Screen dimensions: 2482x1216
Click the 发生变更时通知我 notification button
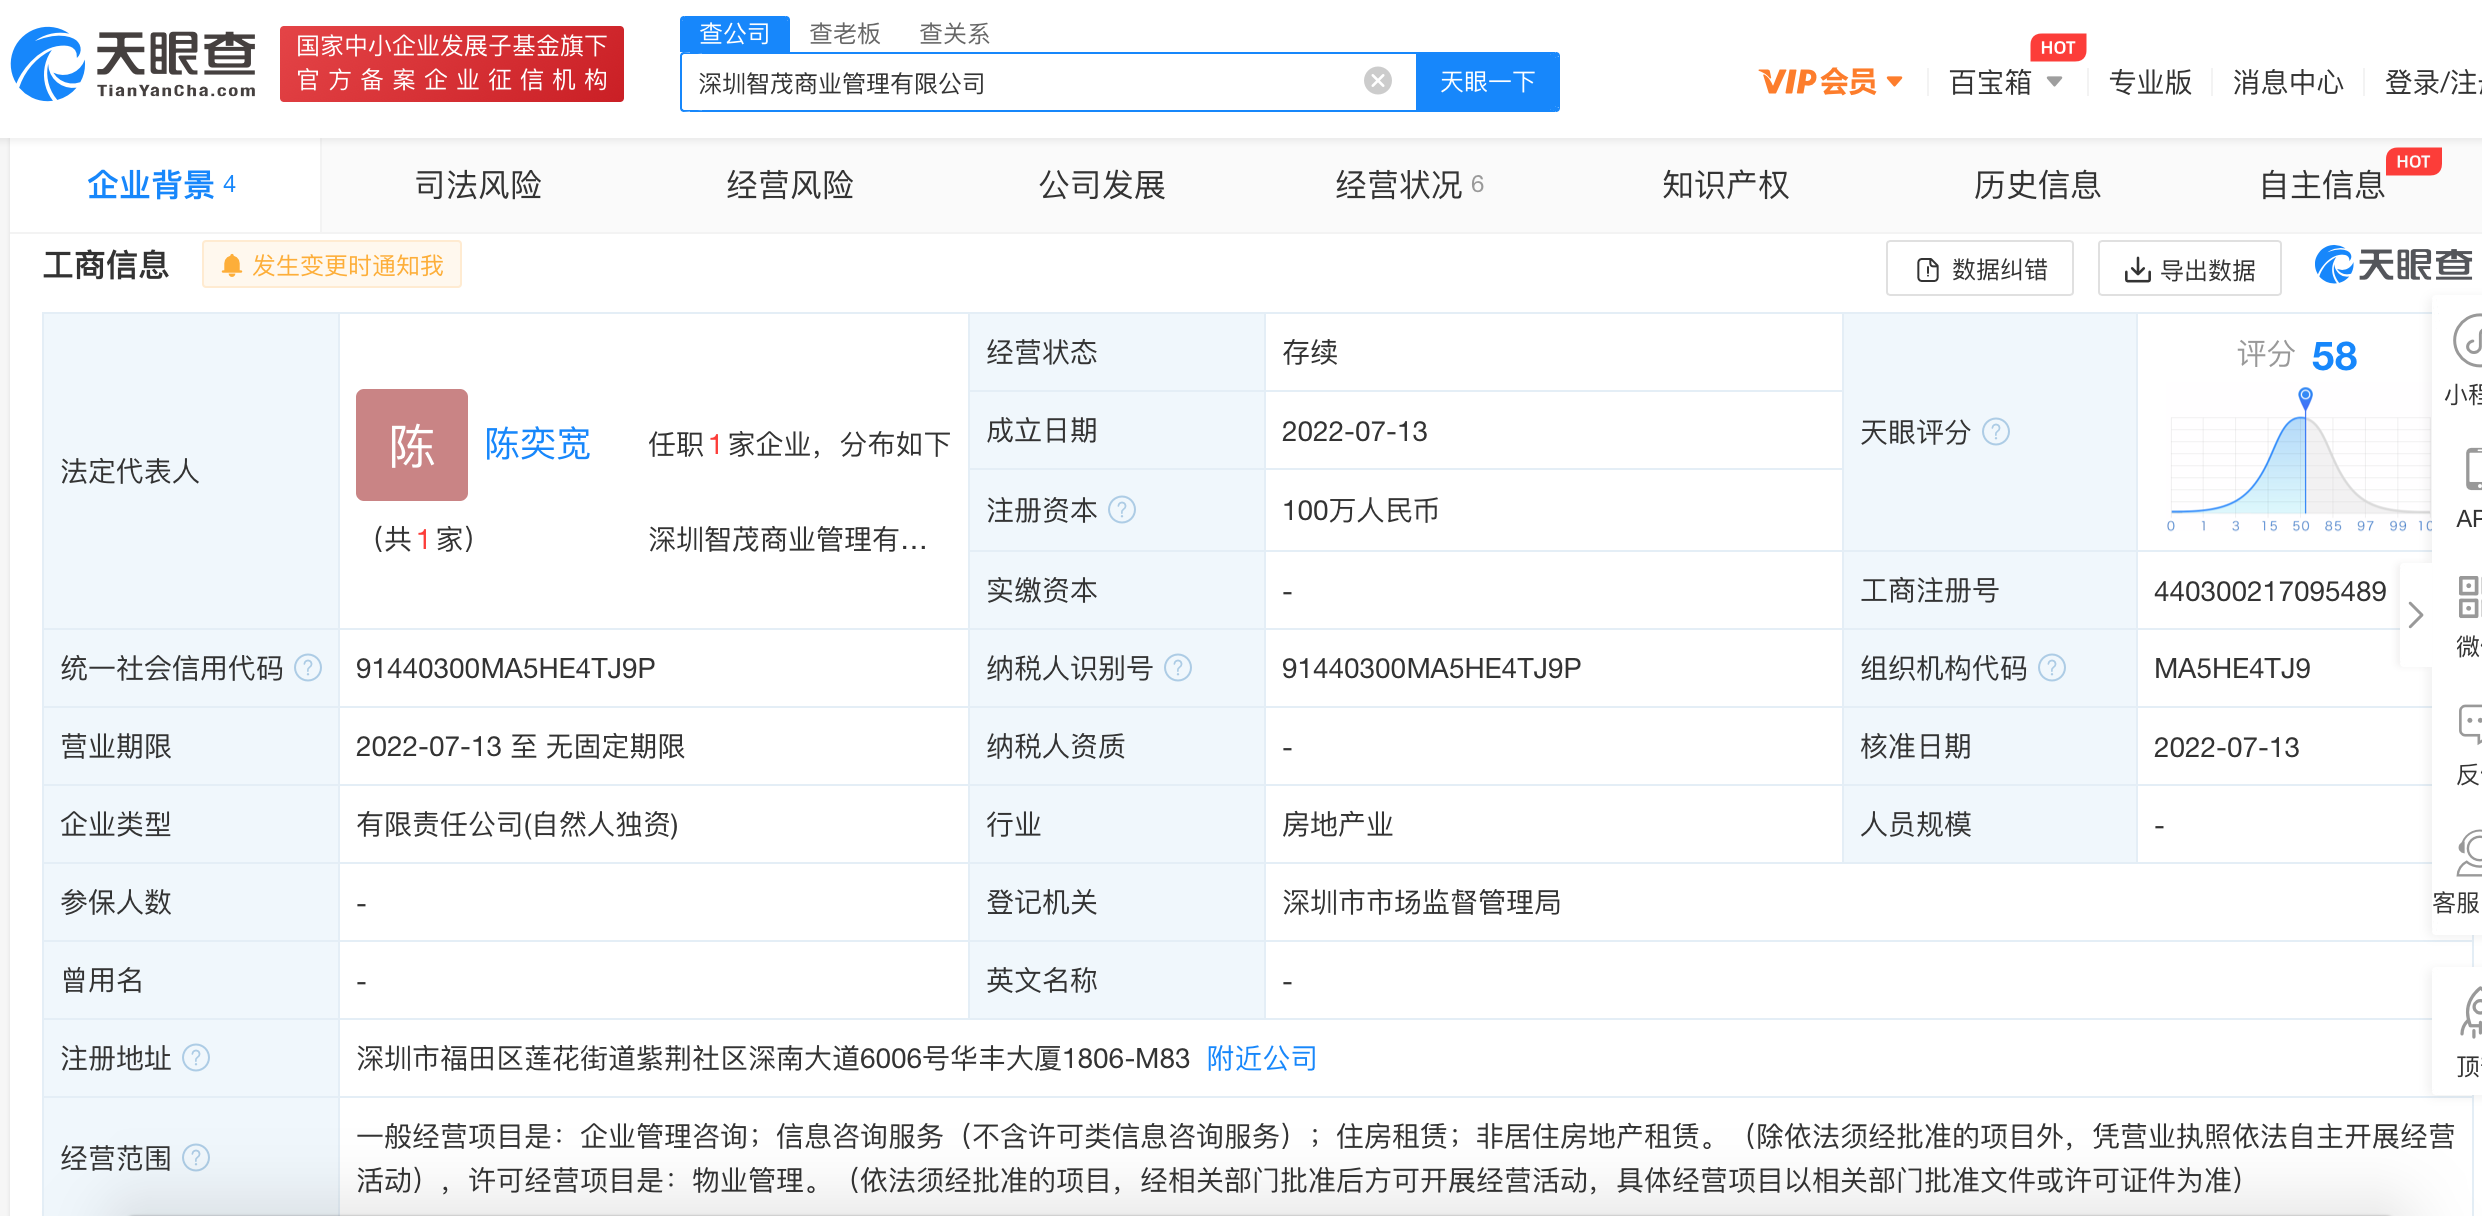pos(332,265)
